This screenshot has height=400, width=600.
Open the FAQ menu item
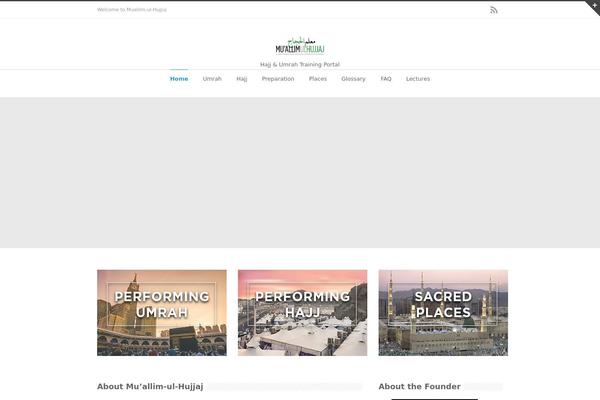[386, 79]
